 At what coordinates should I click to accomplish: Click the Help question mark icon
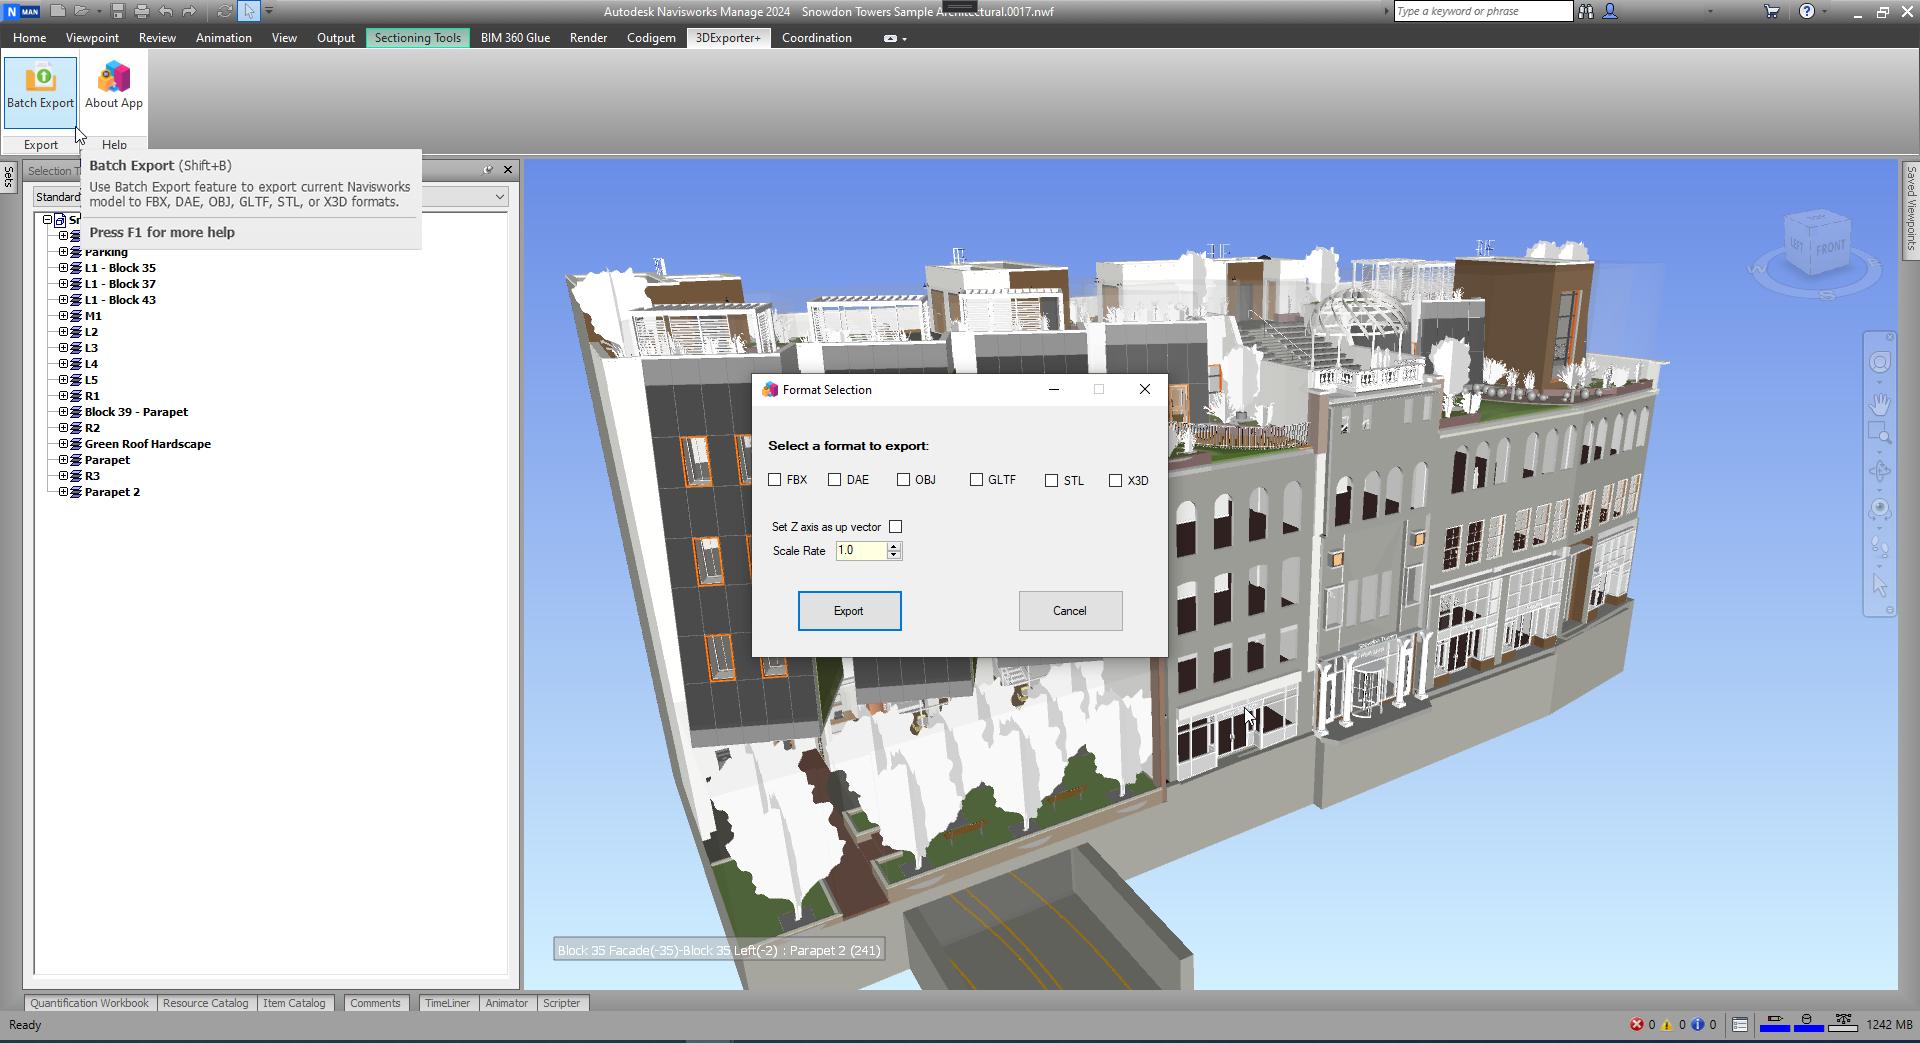(x=1806, y=11)
